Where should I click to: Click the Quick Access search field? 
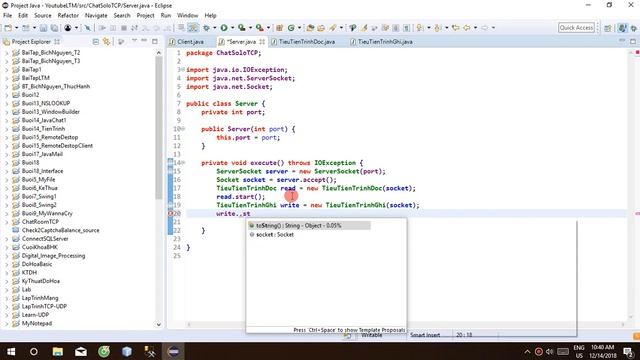(x=576, y=28)
